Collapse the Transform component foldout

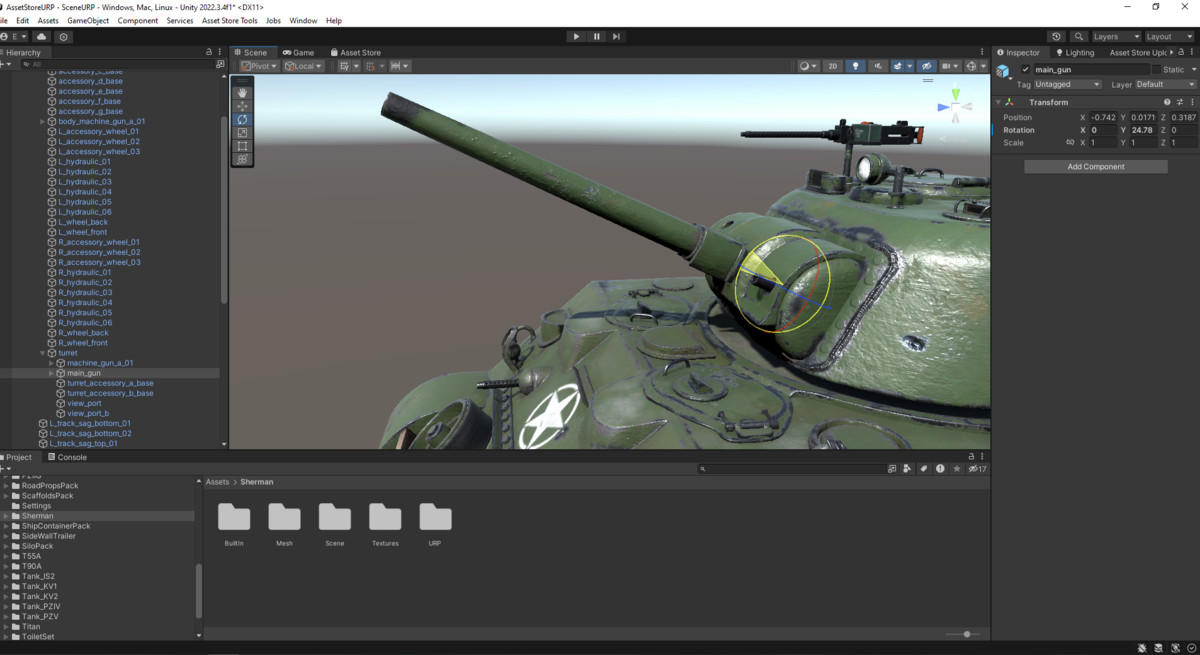click(998, 102)
